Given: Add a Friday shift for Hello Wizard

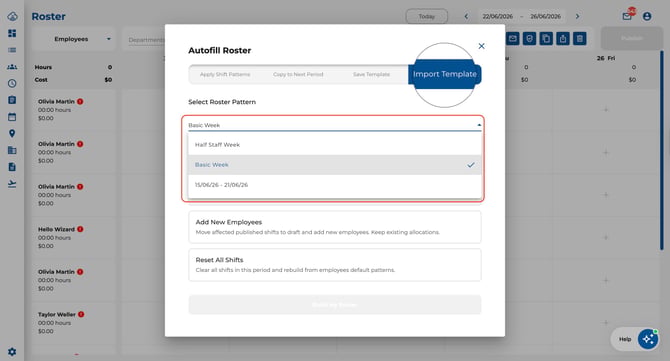Looking at the screenshot, I should click(606, 238).
